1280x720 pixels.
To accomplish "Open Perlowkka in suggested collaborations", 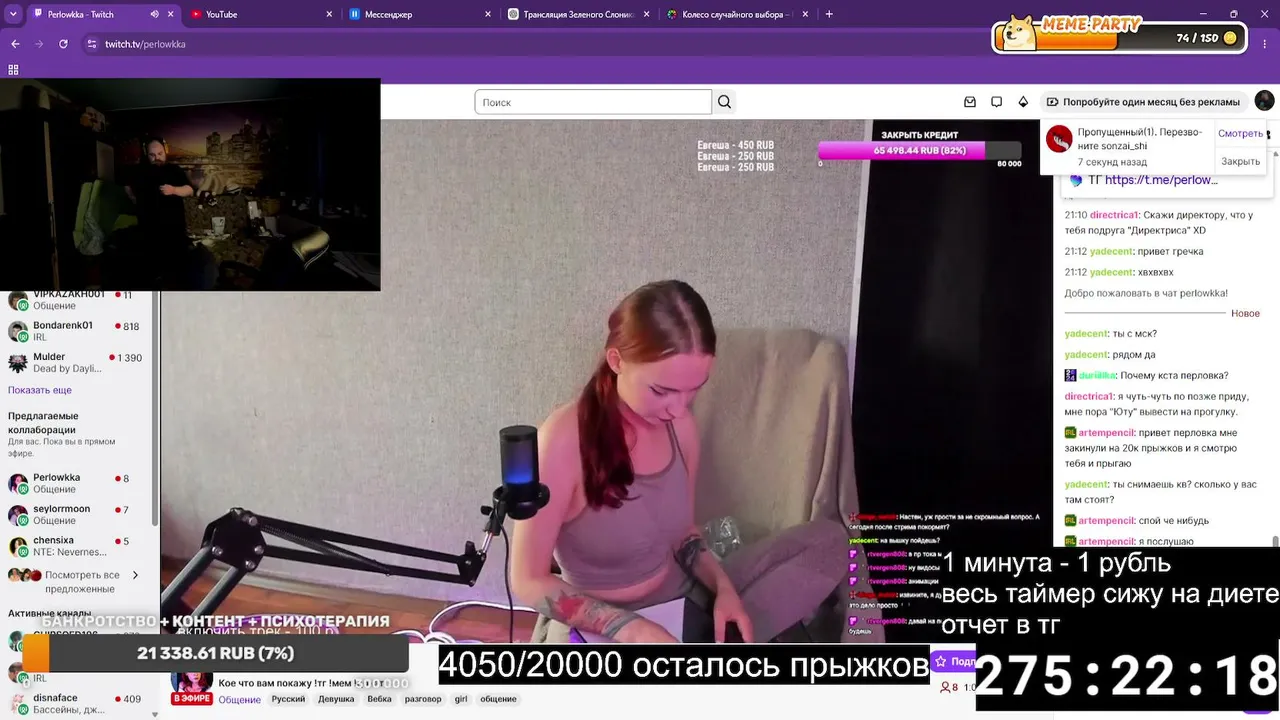I will click(x=75, y=483).
